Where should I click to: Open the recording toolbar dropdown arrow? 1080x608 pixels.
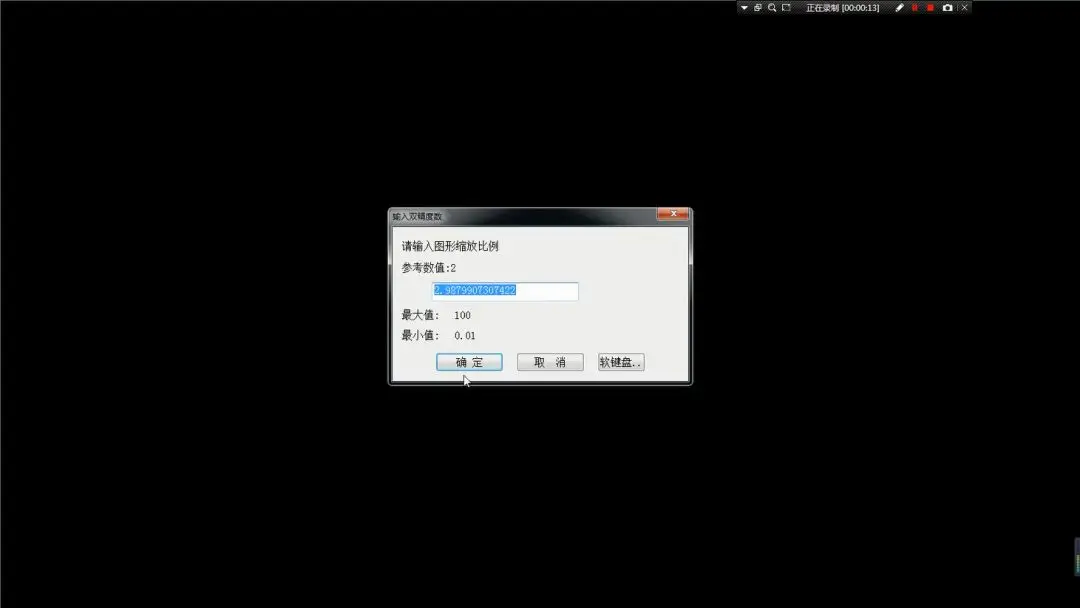[x=744, y=7]
